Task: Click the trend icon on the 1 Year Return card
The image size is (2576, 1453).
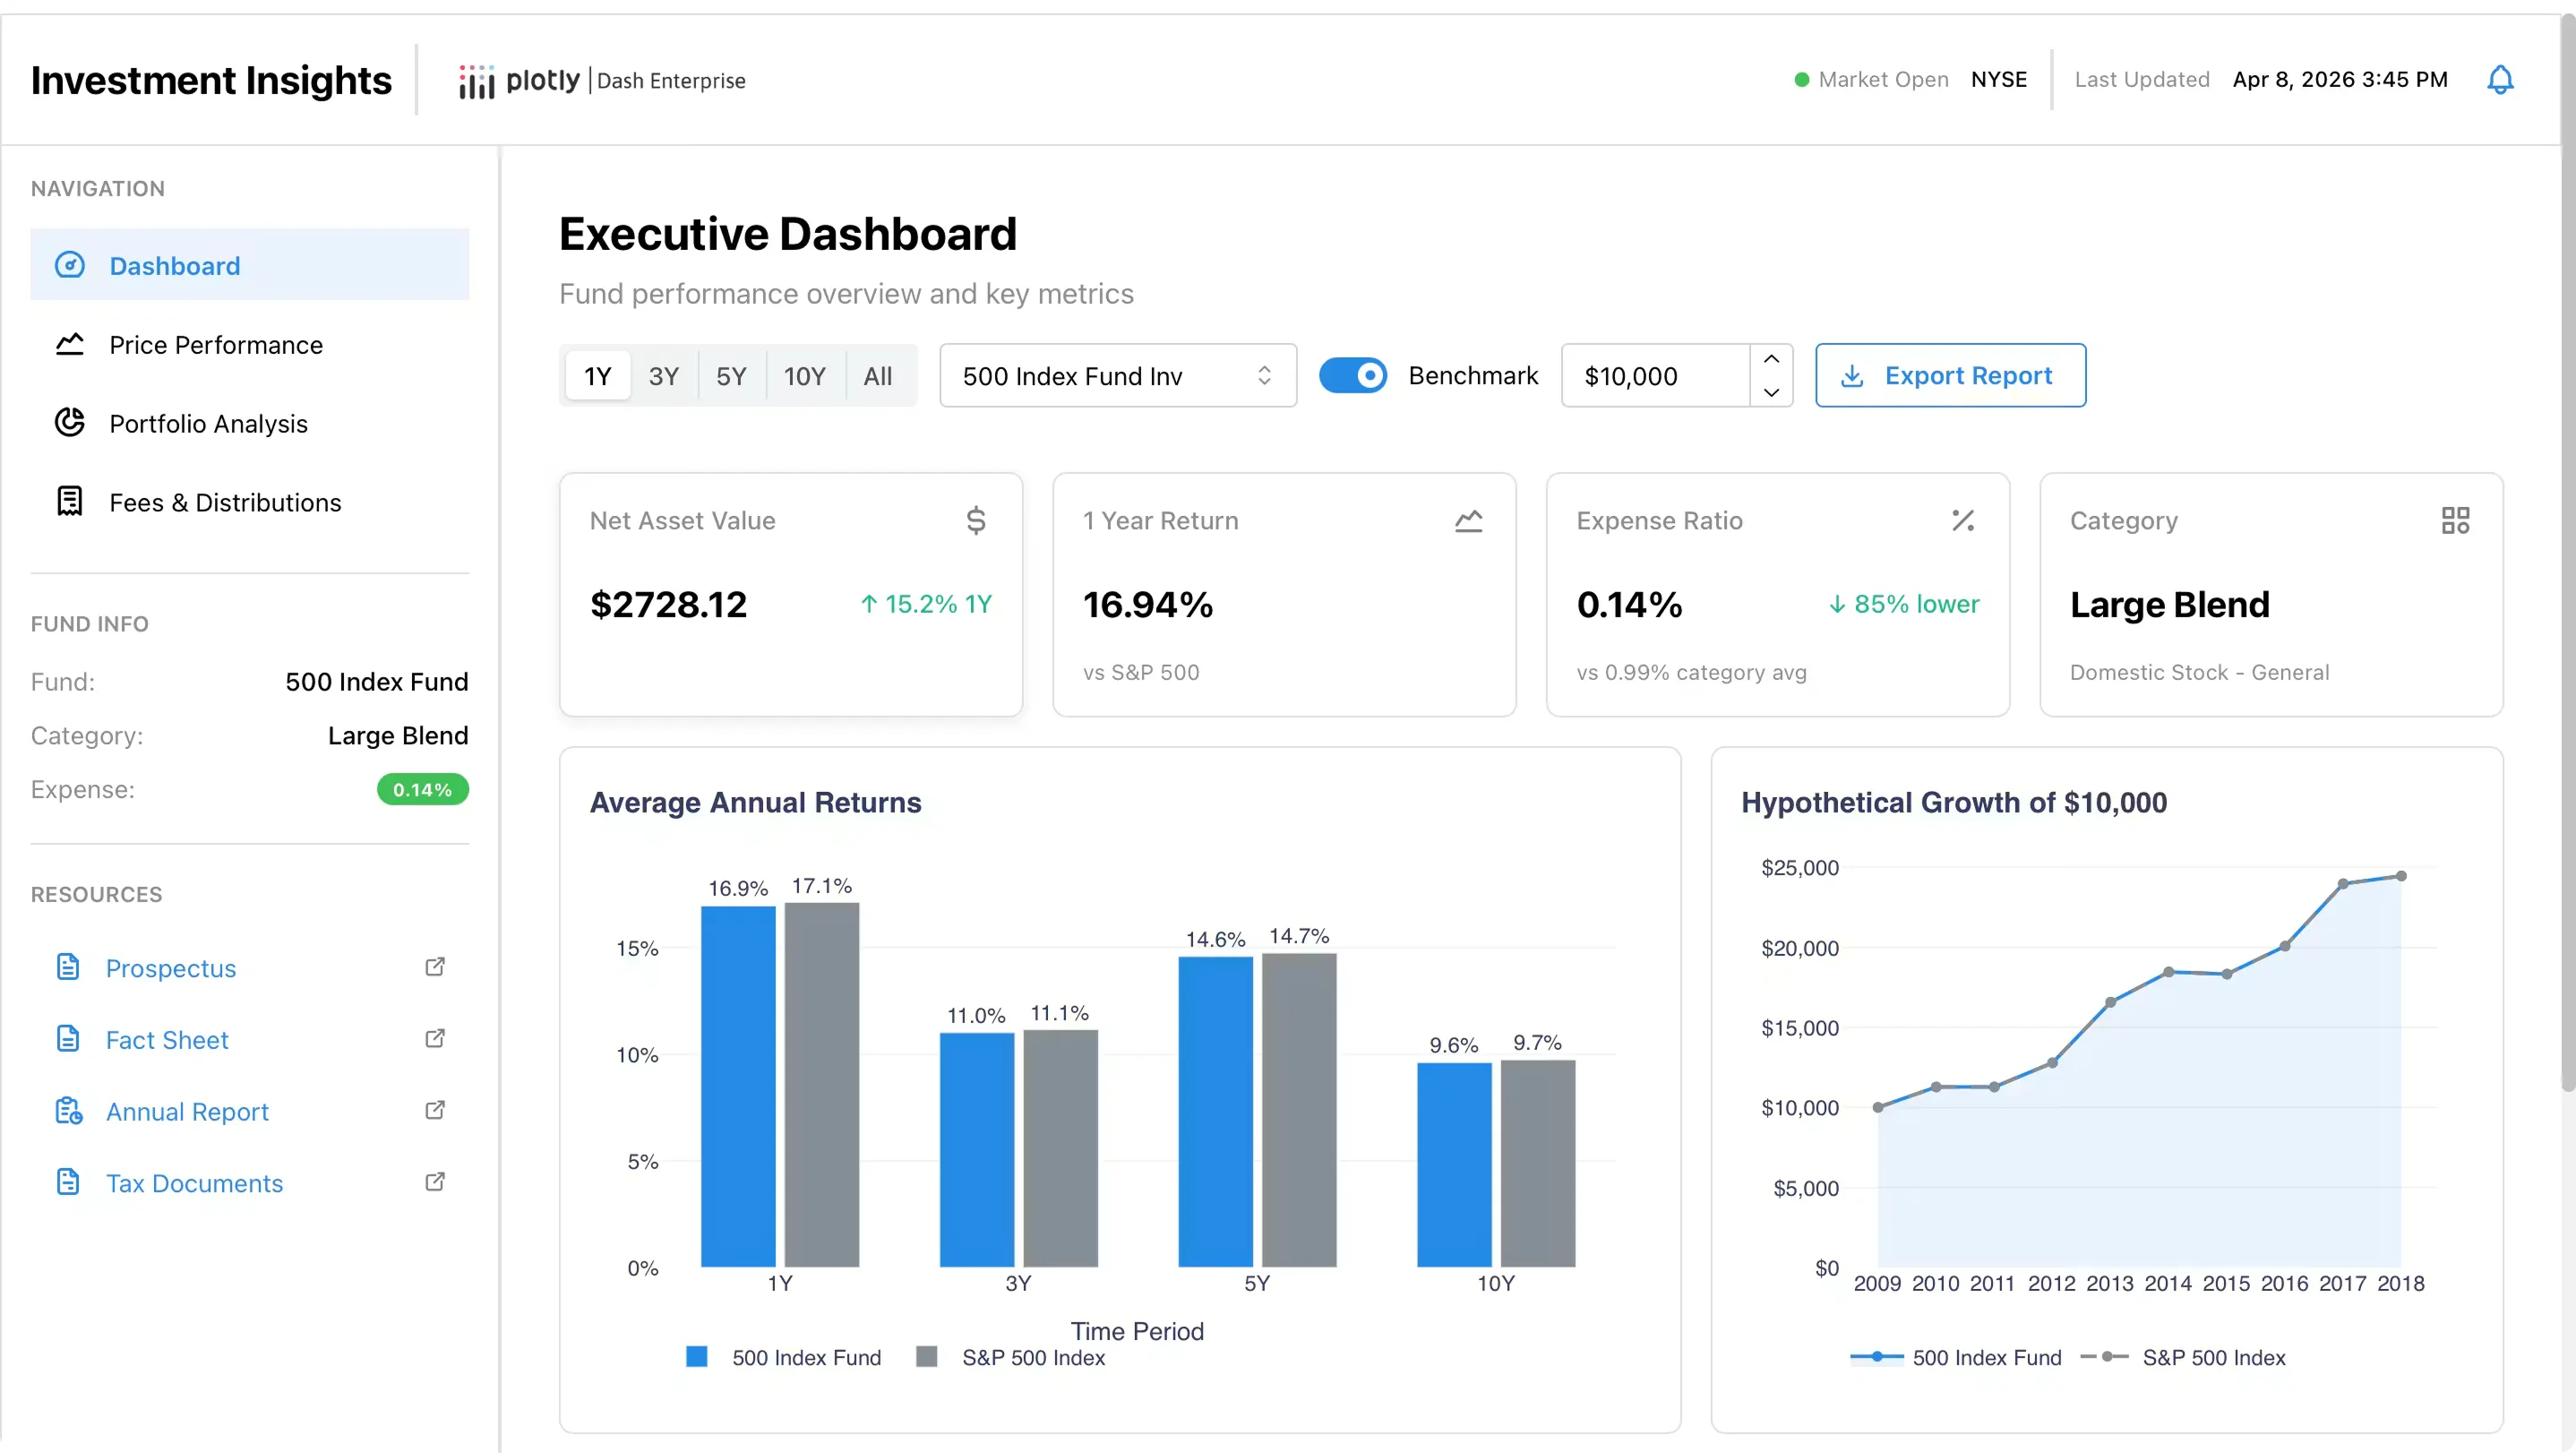Action: [1469, 520]
